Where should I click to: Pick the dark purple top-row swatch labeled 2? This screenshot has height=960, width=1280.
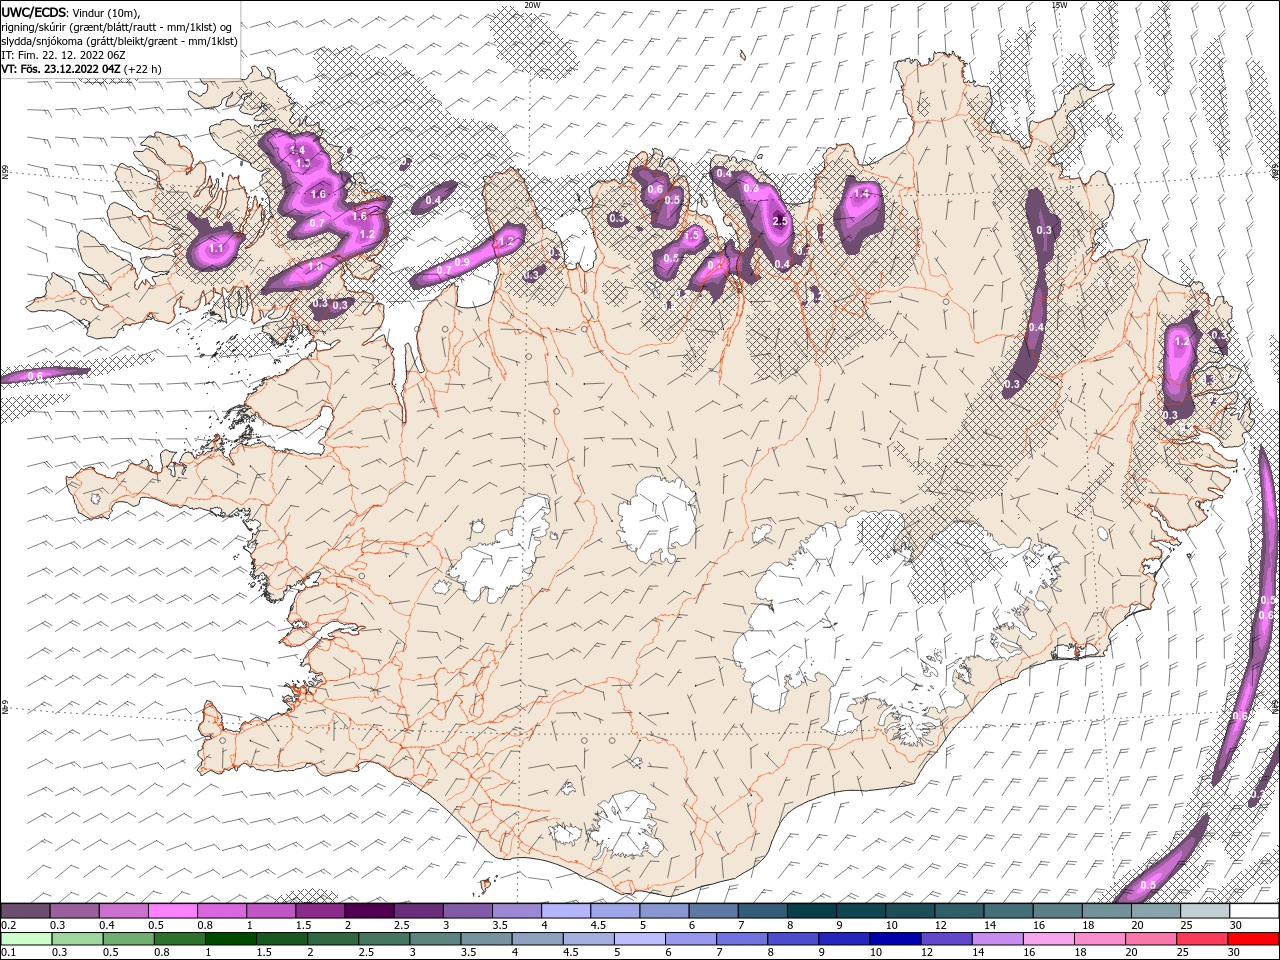pos(369,911)
